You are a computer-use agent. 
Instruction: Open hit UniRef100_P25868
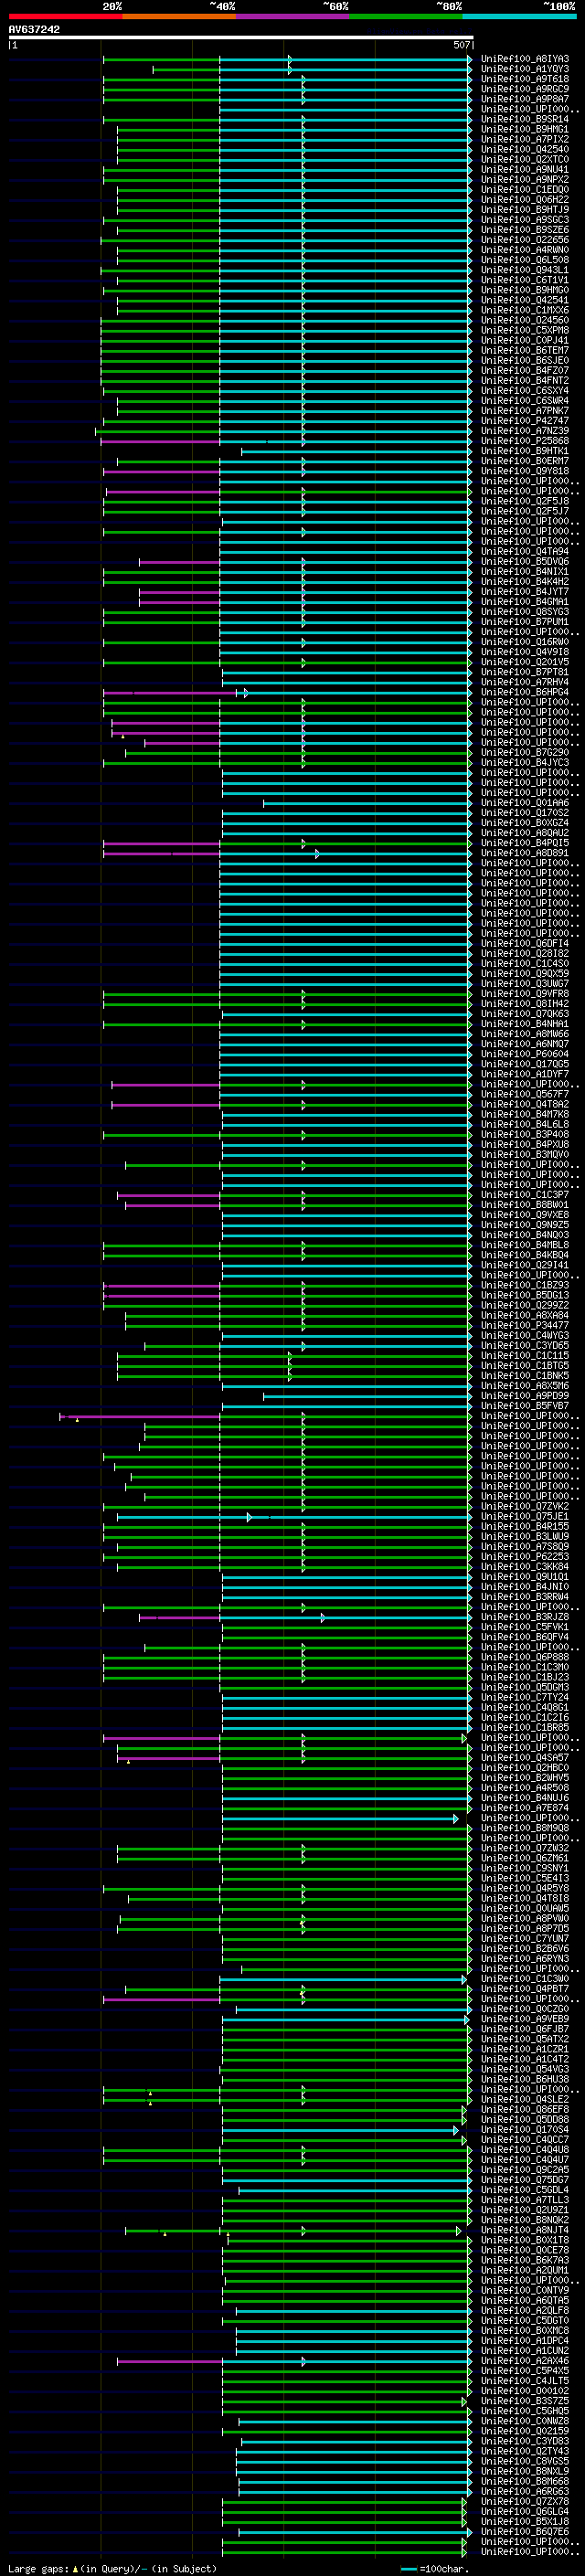525,441
